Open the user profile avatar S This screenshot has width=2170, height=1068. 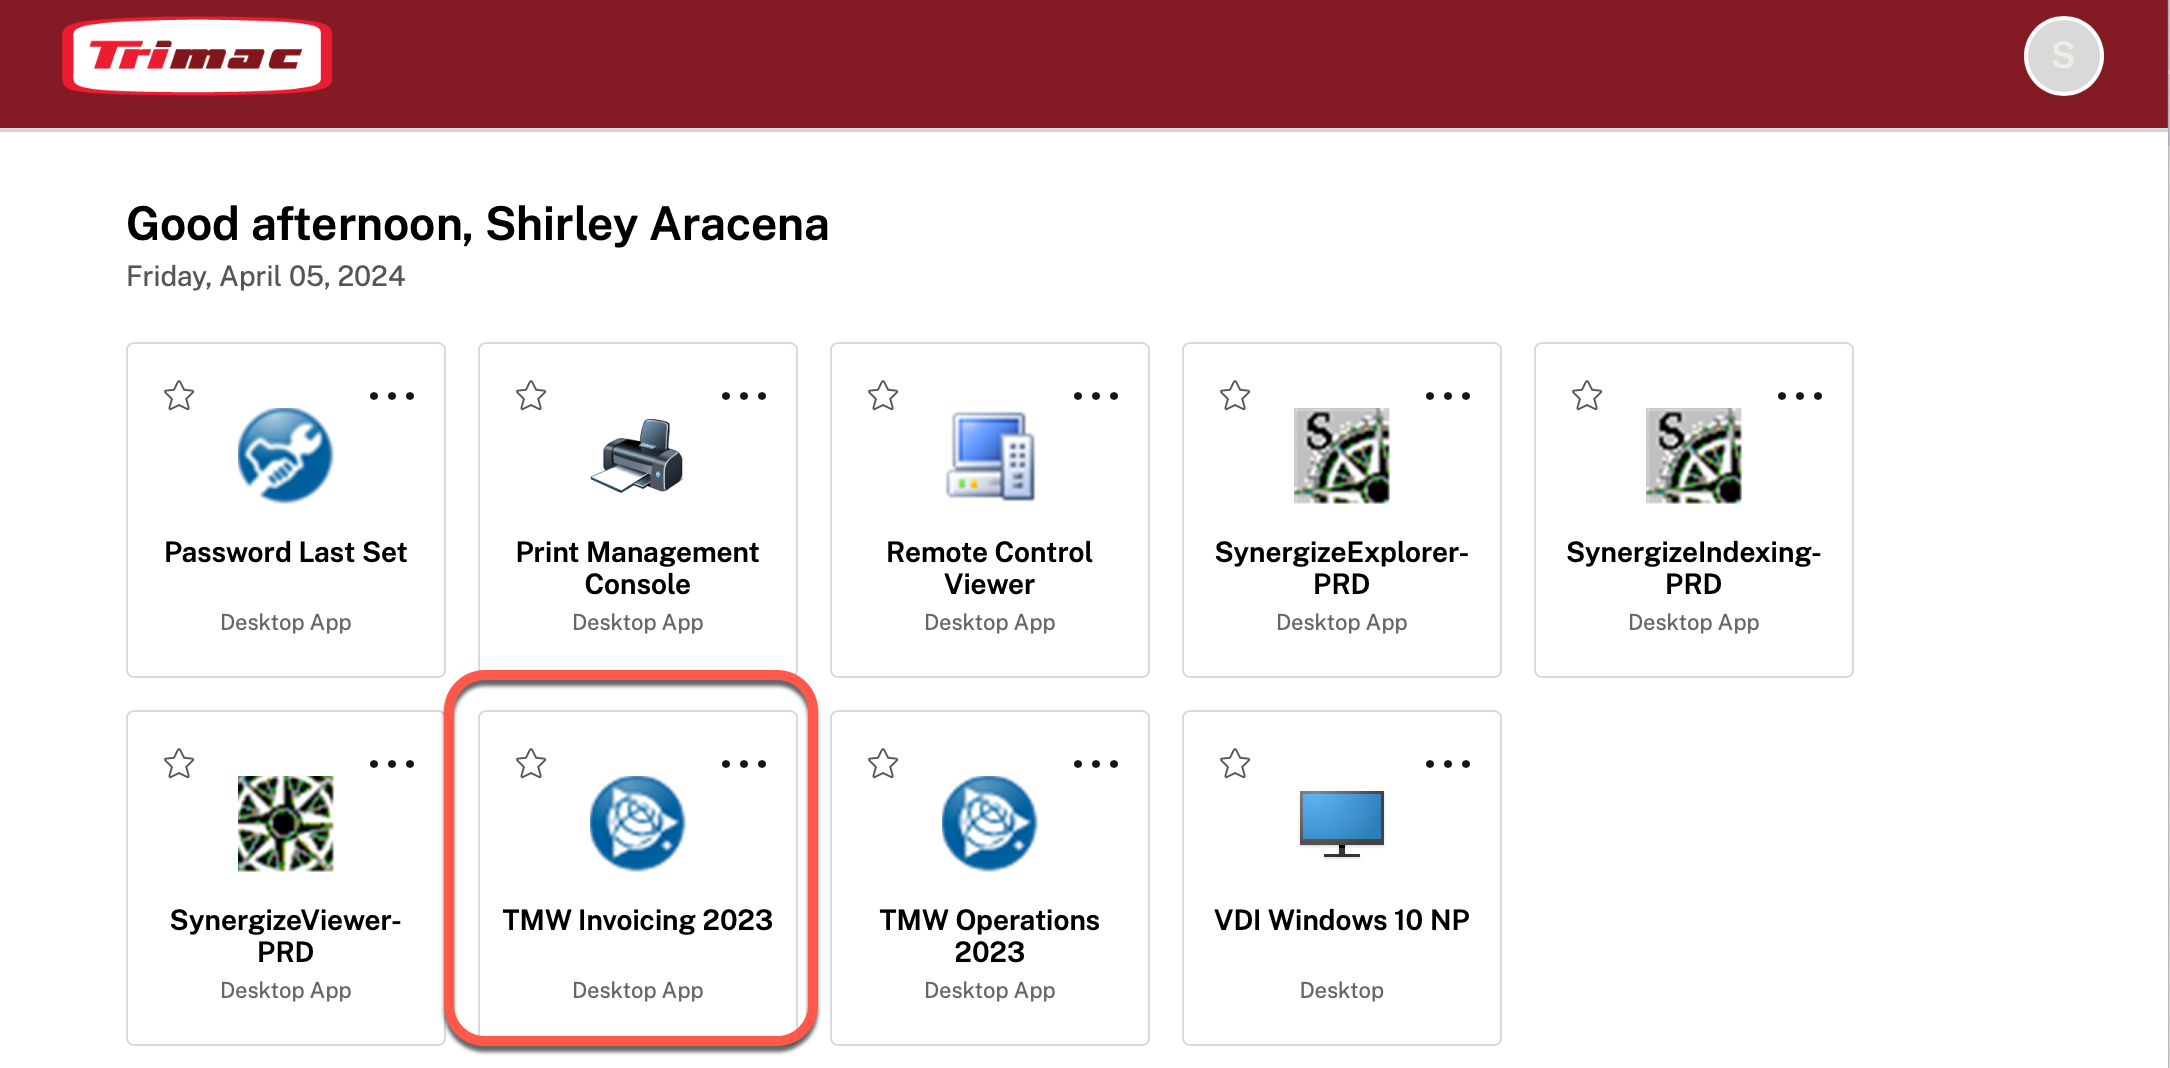click(2063, 56)
